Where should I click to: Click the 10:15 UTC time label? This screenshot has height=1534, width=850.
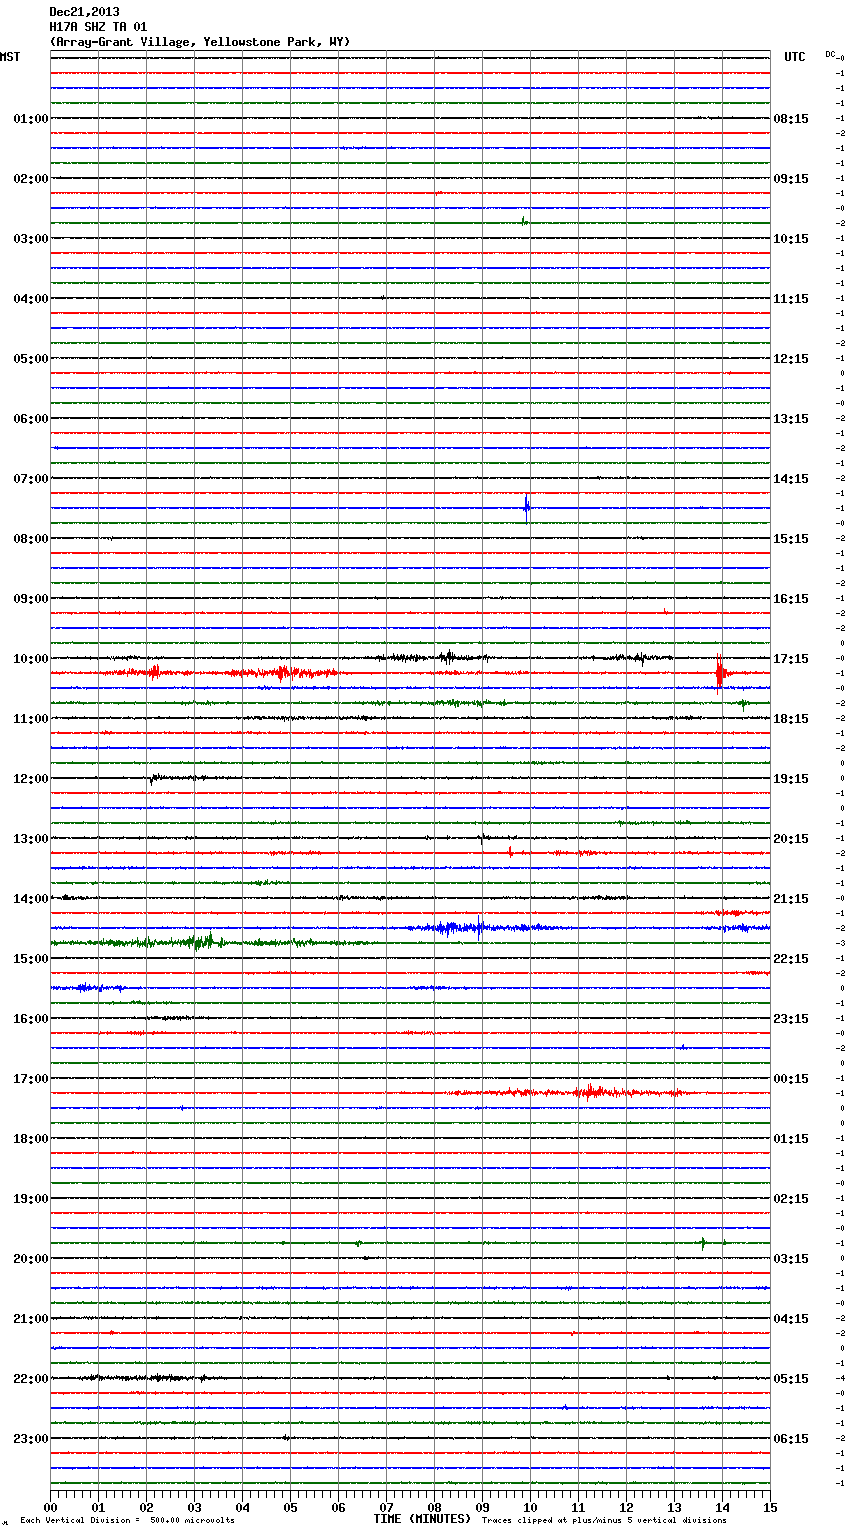[x=791, y=239]
